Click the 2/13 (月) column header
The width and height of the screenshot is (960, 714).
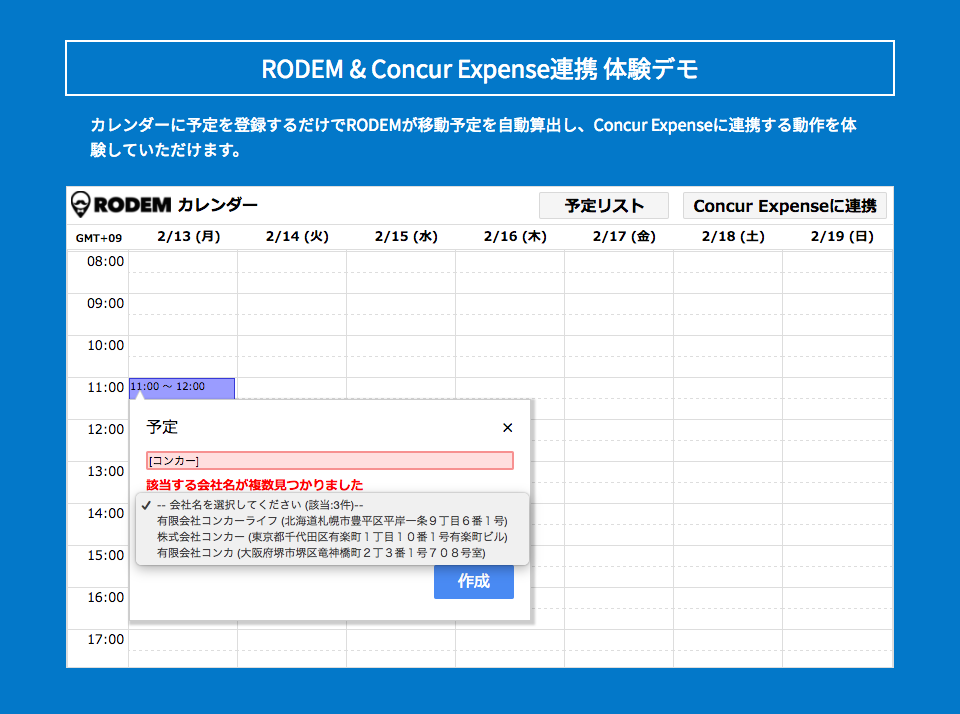click(189, 236)
